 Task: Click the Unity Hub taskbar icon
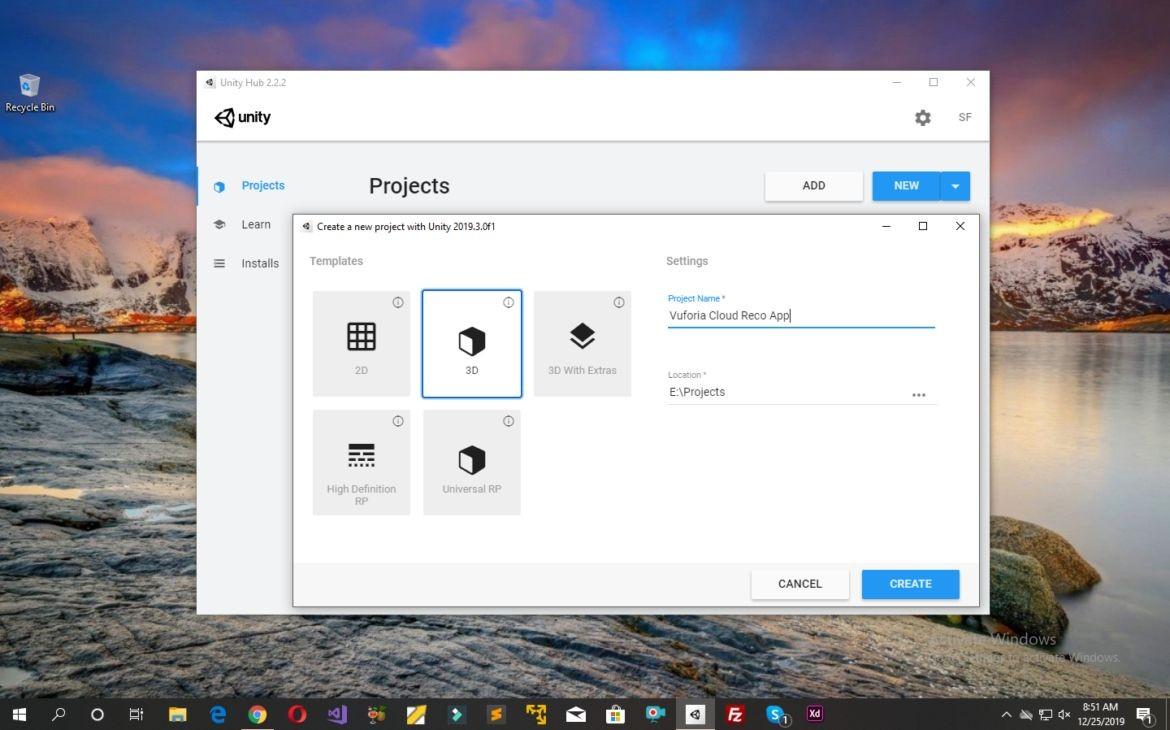[695, 714]
